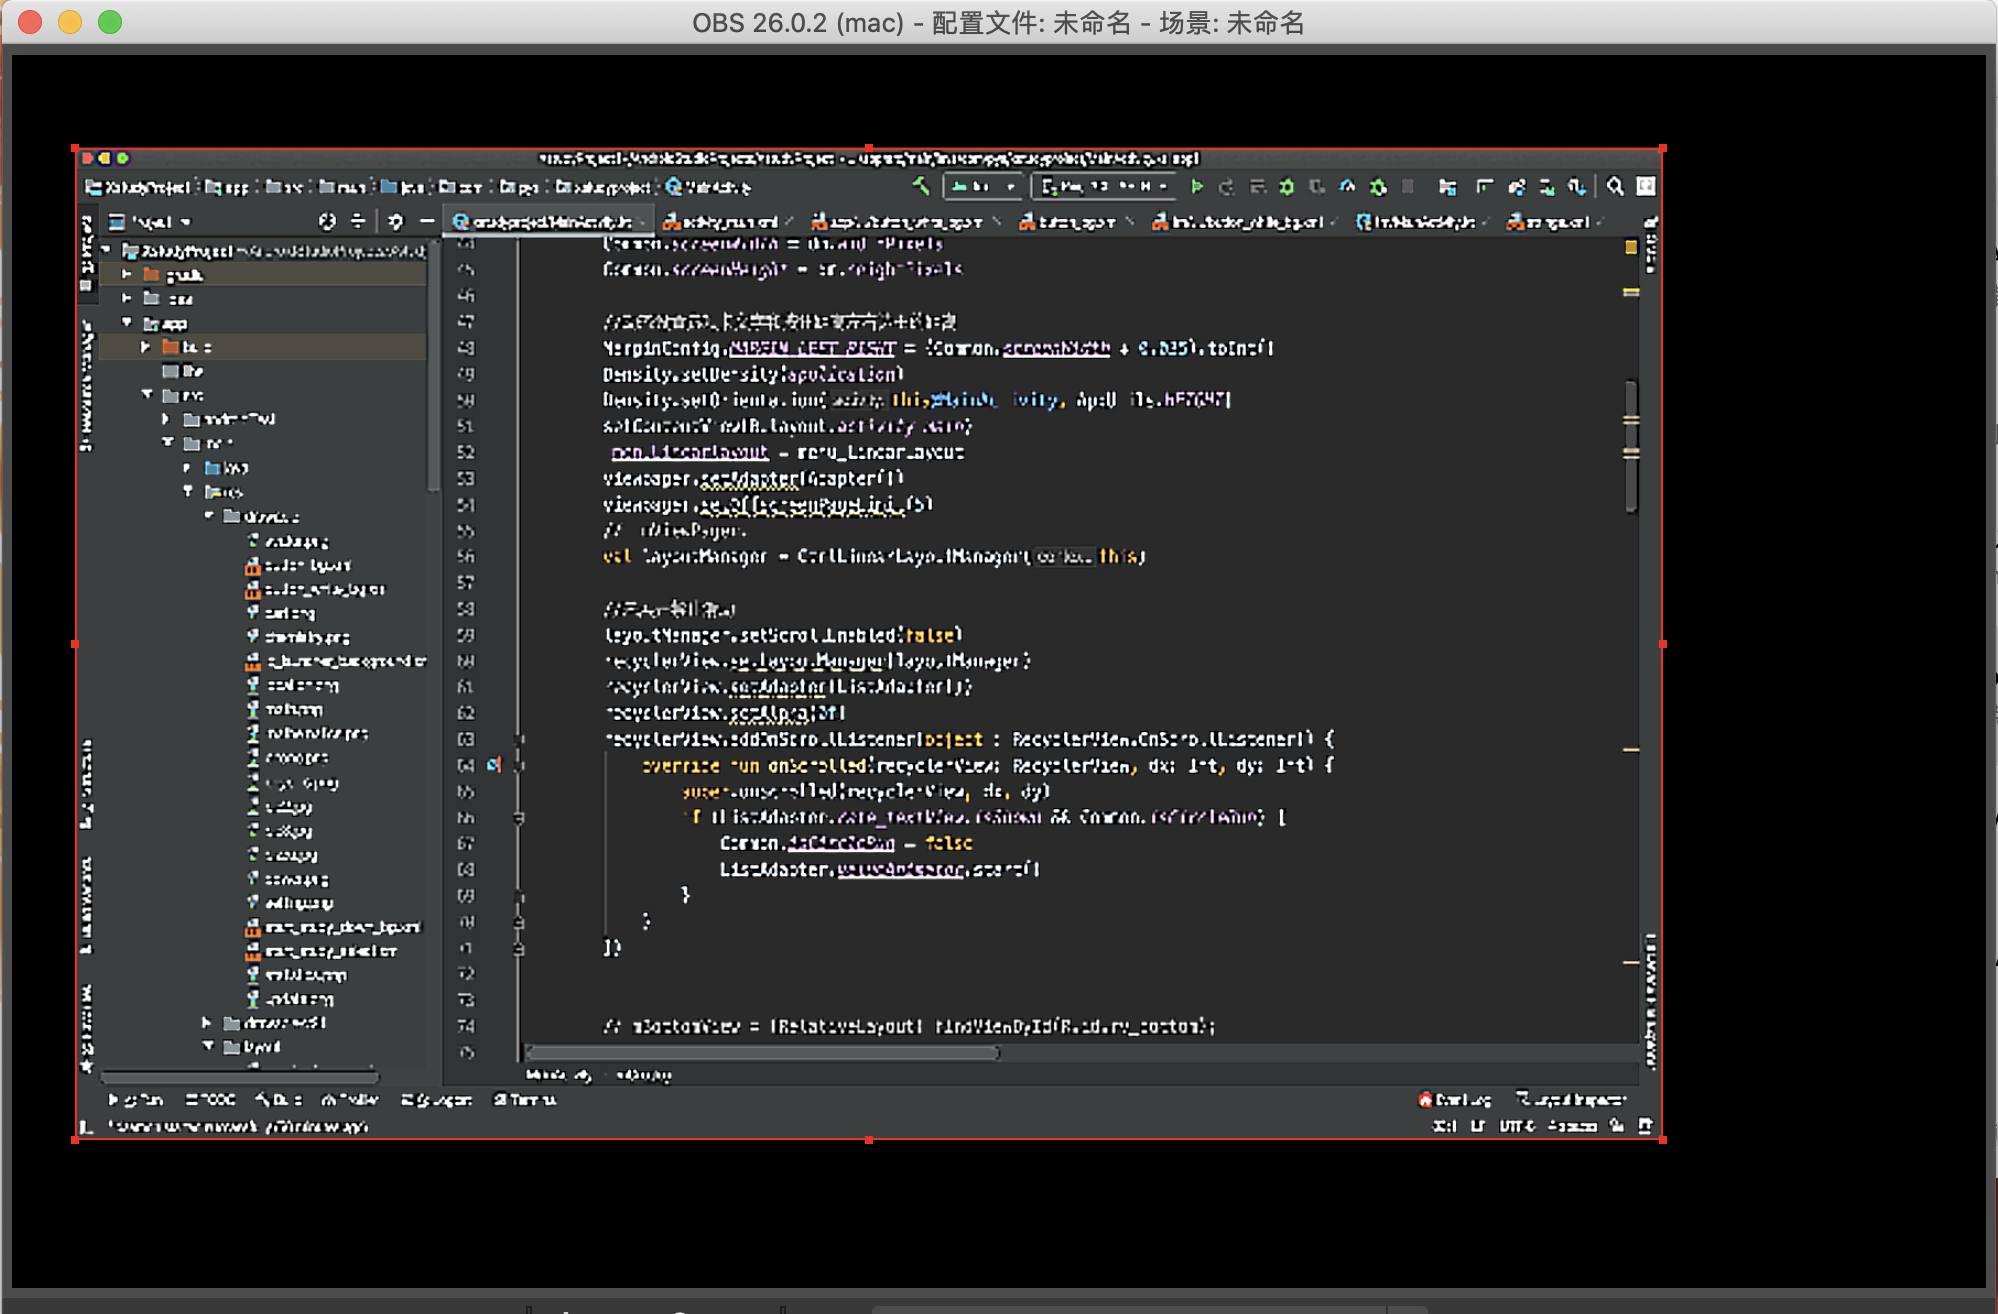Click the editor horizontal scrollbar thumb
The image size is (1998, 1314).
762,1052
